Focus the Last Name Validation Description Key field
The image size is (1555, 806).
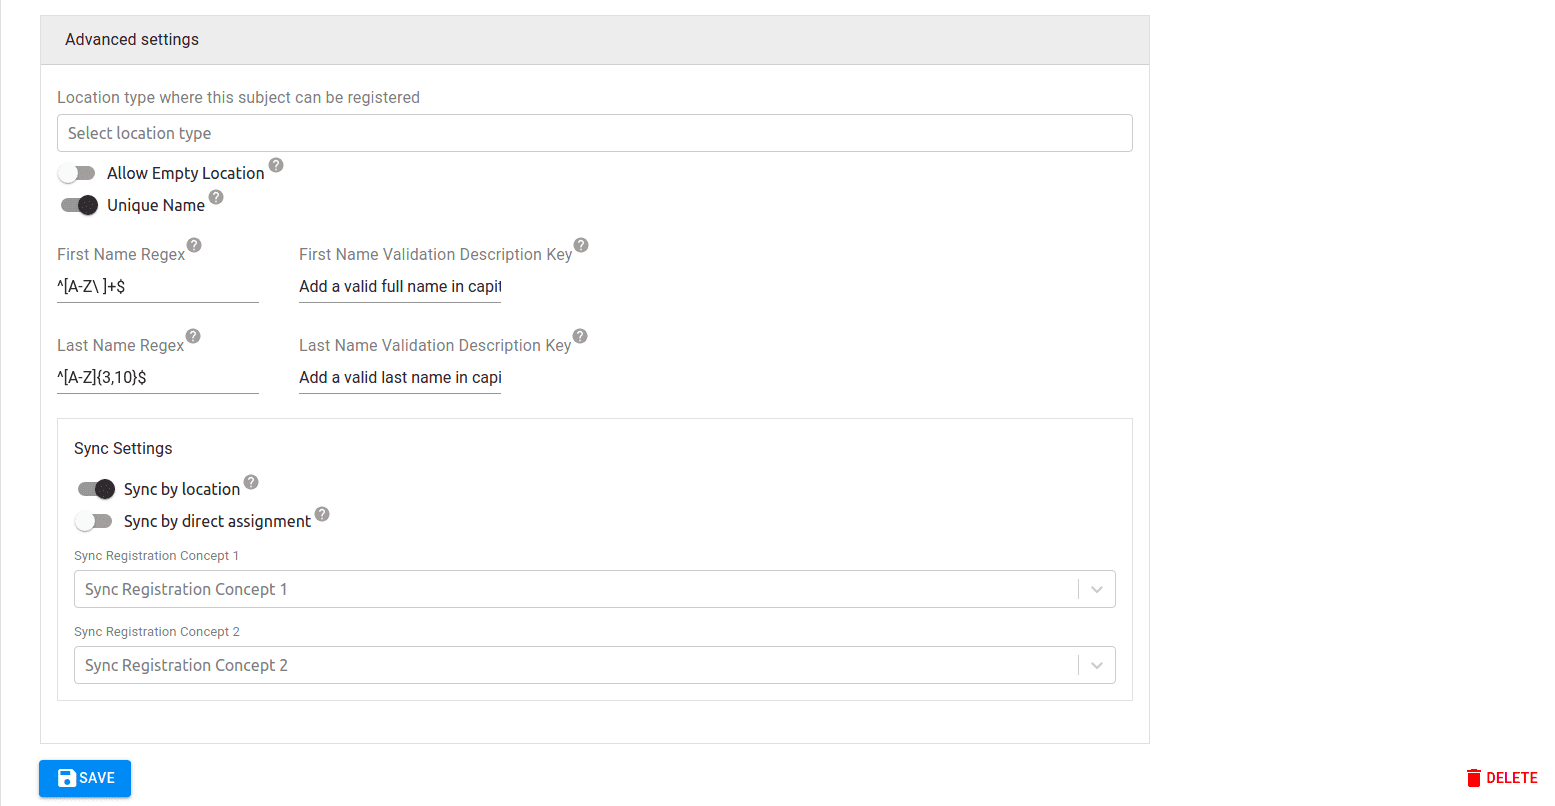tap(400, 377)
